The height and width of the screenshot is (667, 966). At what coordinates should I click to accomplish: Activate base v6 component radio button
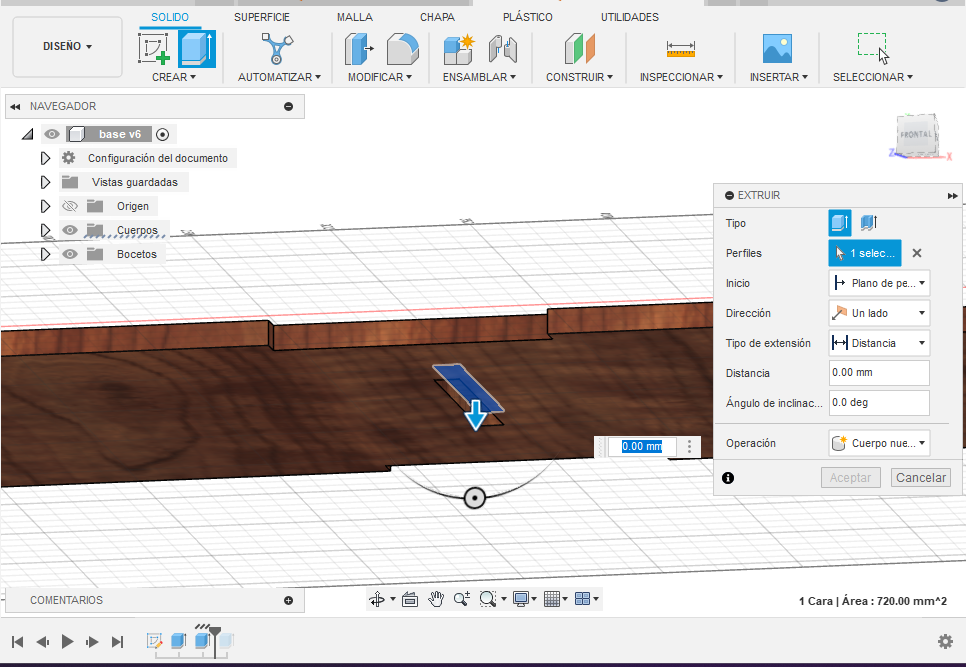(x=163, y=134)
